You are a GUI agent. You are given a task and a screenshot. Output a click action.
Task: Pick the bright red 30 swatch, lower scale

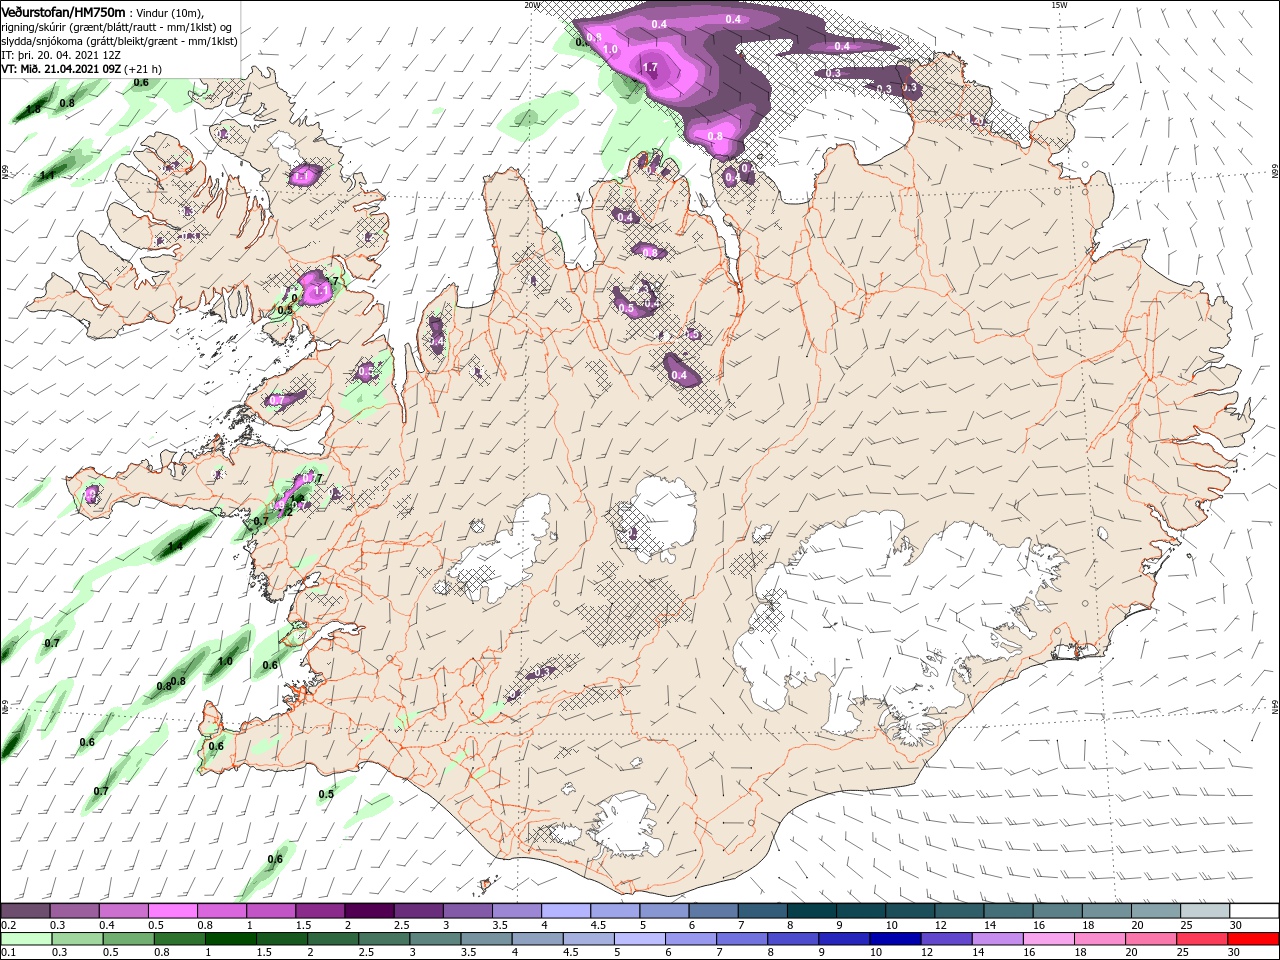coord(1255,939)
